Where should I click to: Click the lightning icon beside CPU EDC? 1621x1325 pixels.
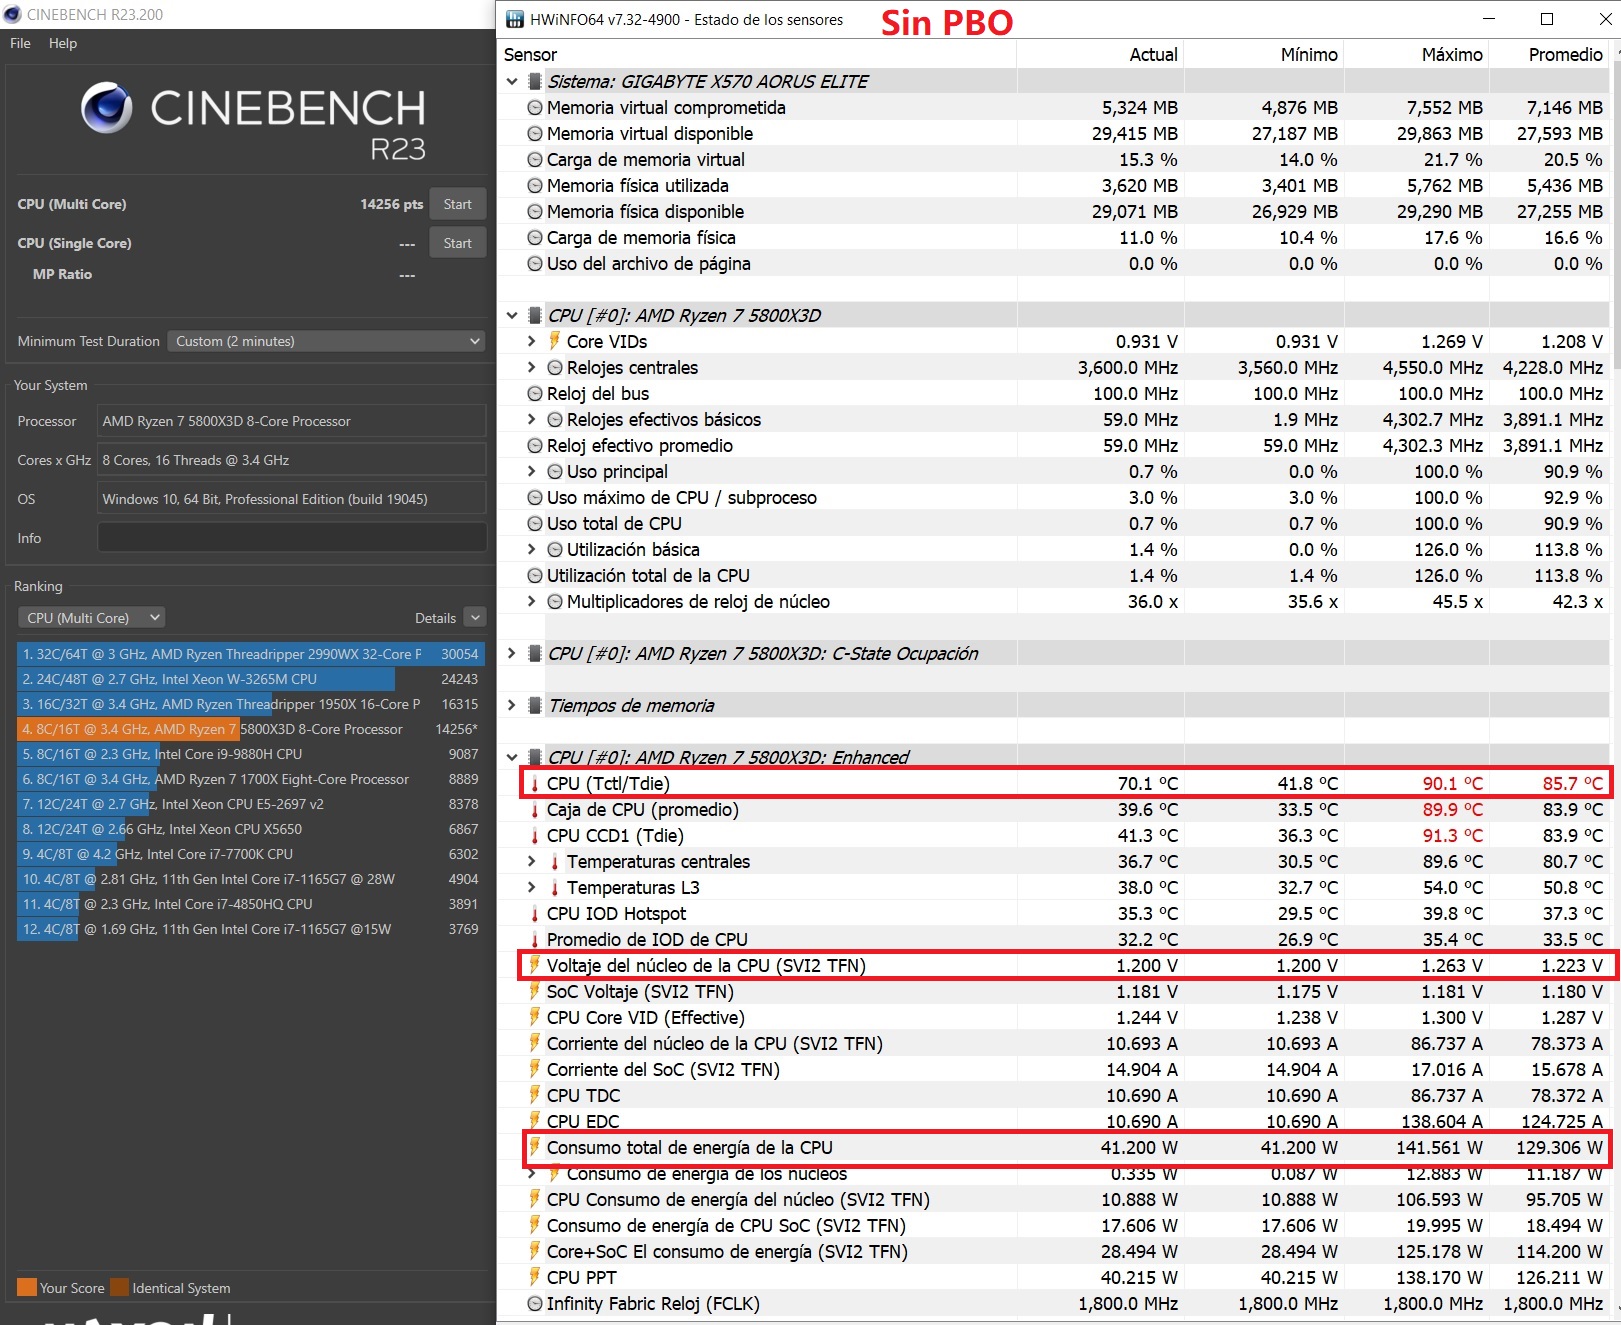point(535,1121)
